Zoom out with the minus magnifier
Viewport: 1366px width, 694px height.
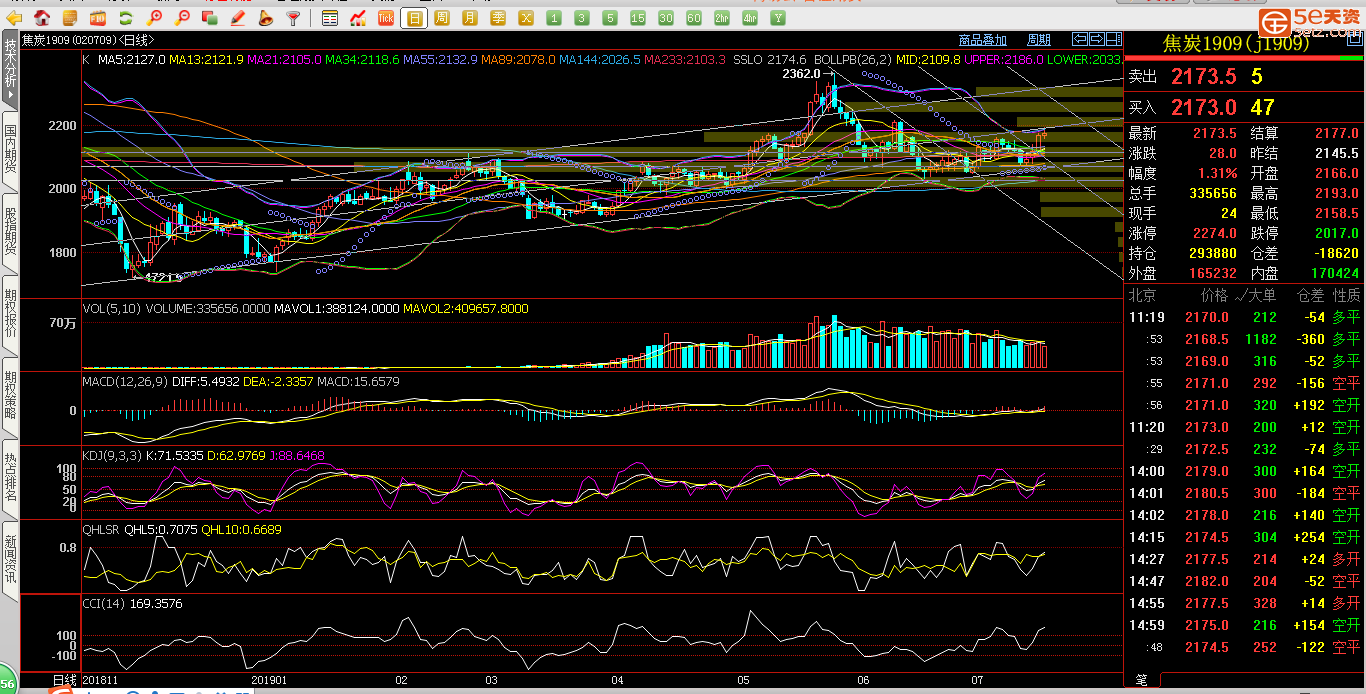(182, 18)
